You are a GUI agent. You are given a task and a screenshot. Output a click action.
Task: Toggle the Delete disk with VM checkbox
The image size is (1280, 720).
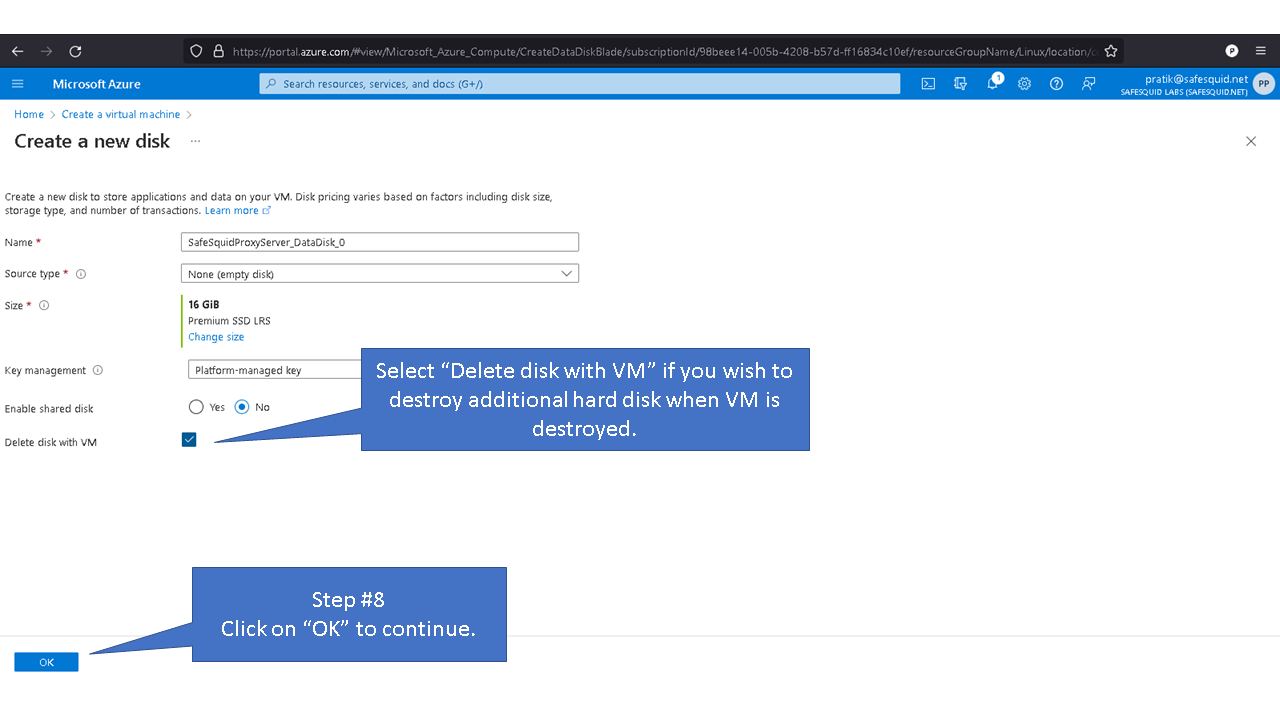tap(189, 440)
